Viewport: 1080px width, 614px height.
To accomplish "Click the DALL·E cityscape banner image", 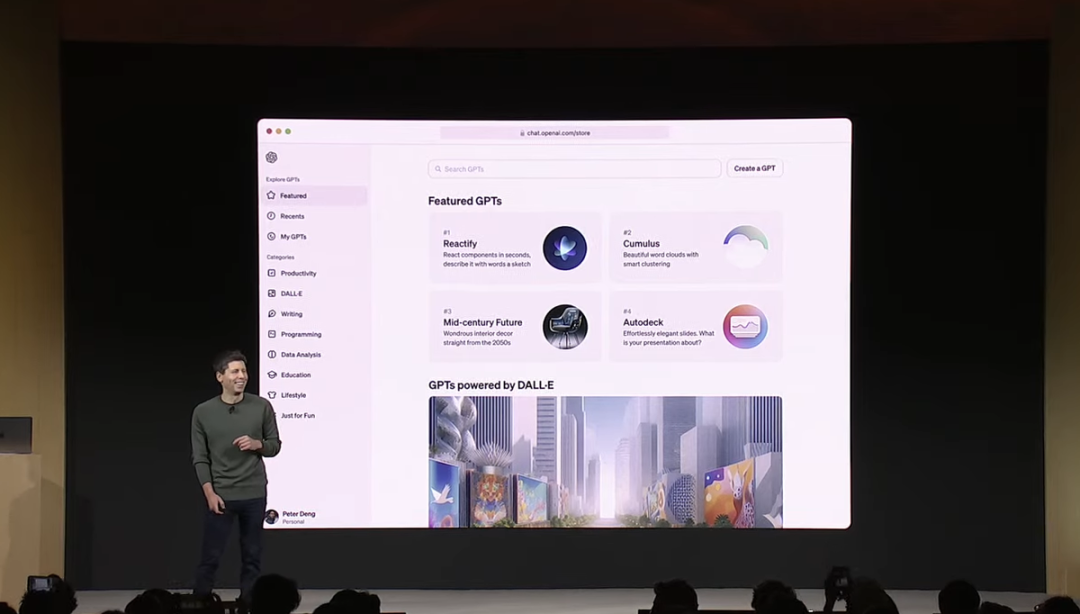I will pyautogui.click(x=605, y=461).
